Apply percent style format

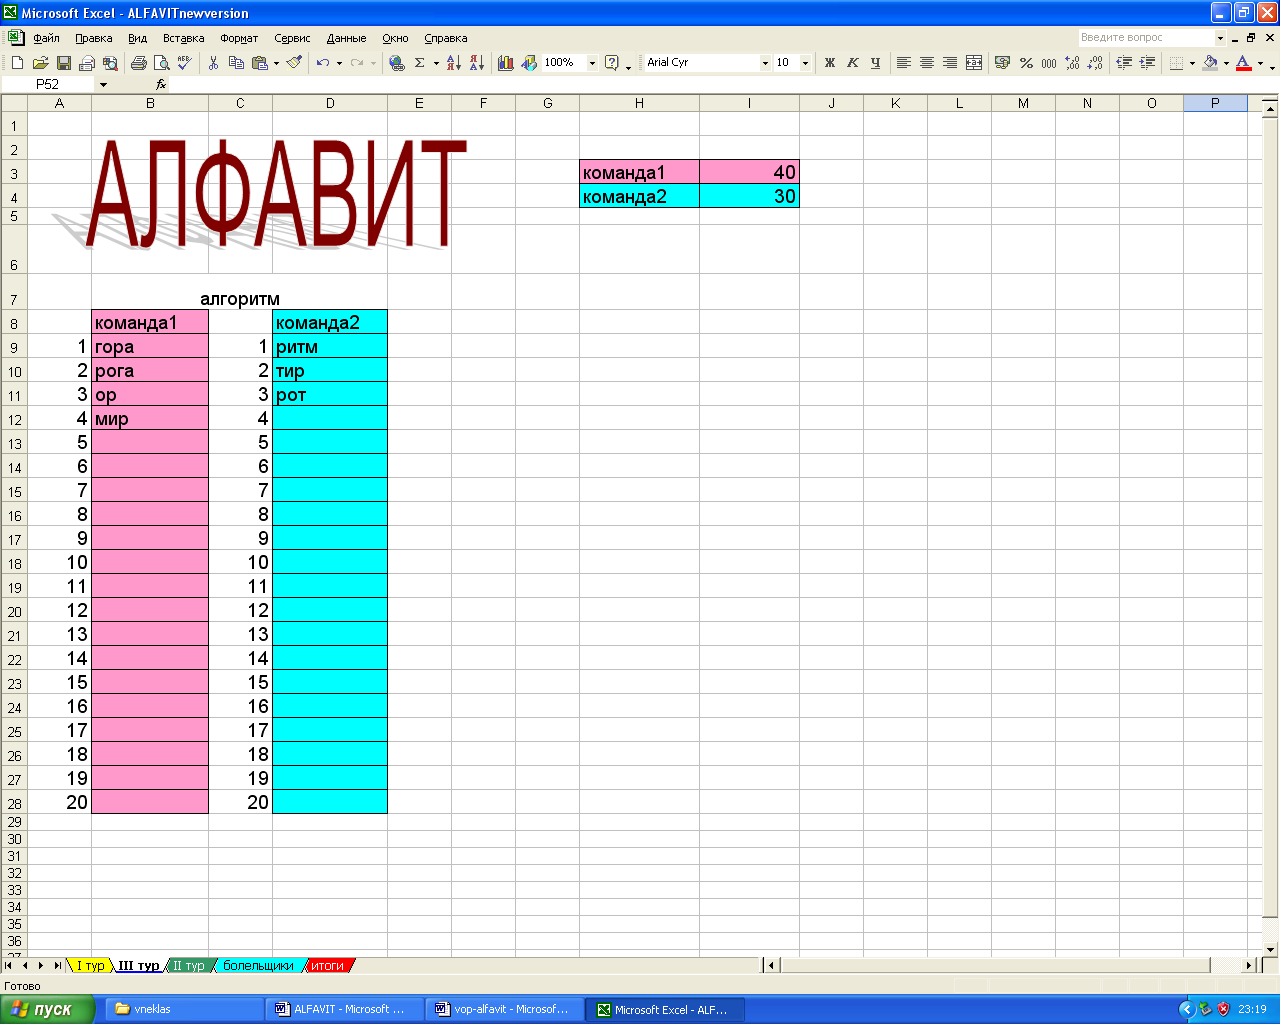click(1026, 63)
